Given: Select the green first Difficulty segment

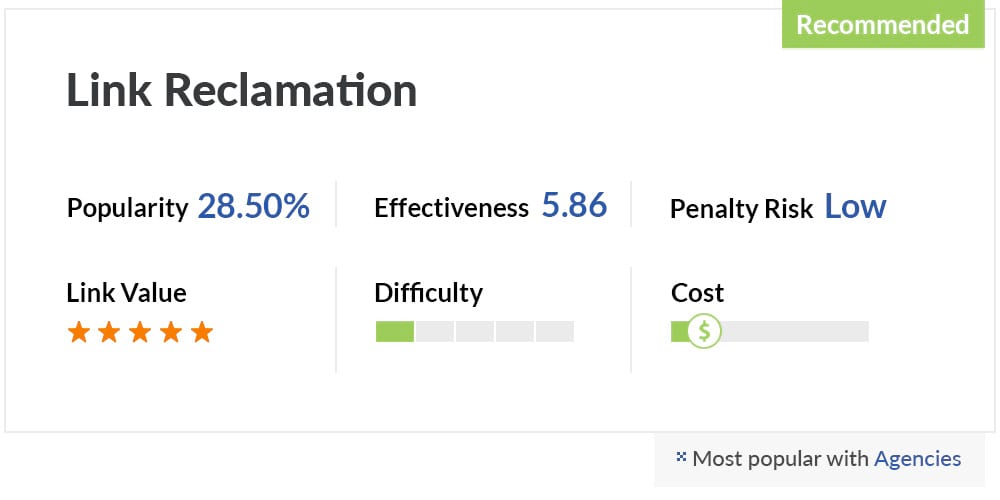Looking at the screenshot, I should (395, 331).
